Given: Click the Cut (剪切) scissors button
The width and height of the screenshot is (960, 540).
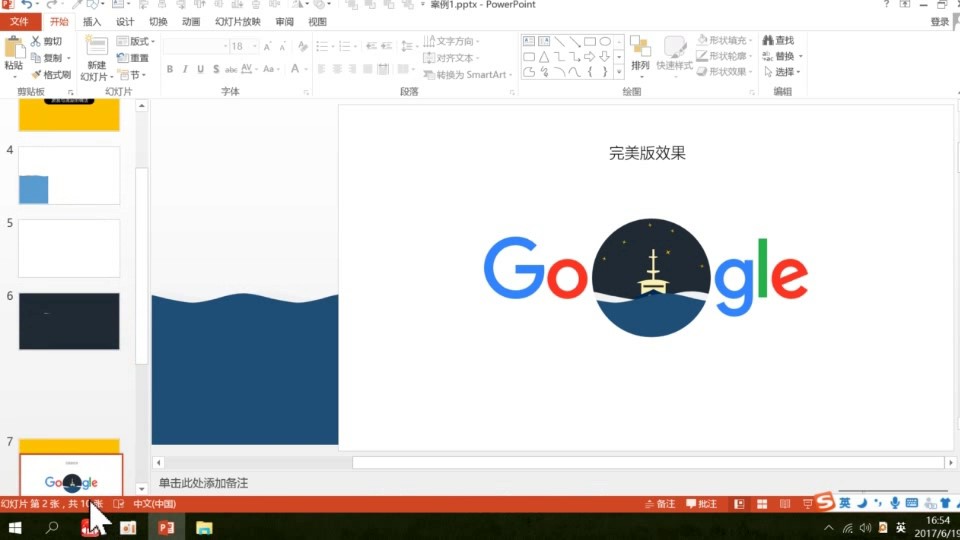Looking at the screenshot, I should 47,41.
